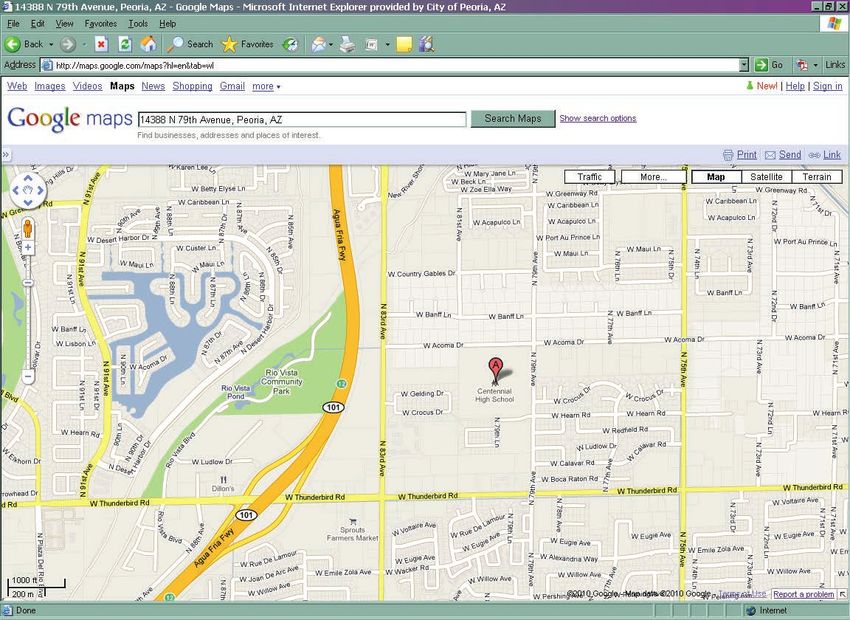Open the Edit menu
850x620 pixels.
tap(38, 24)
